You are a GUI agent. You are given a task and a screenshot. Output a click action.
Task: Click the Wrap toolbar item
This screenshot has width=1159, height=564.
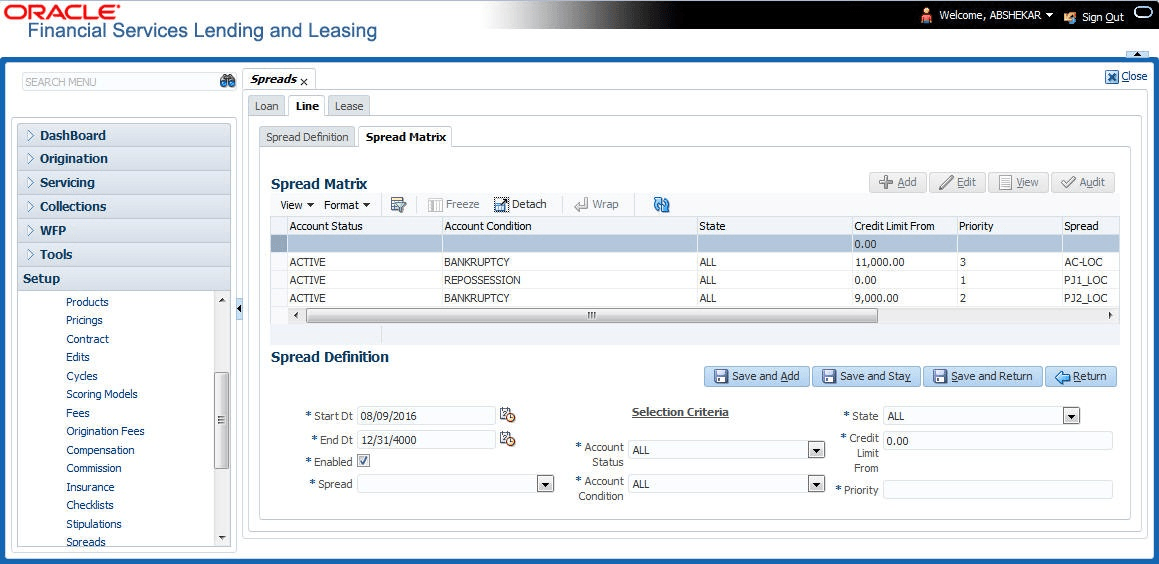pyautogui.click(x=597, y=205)
